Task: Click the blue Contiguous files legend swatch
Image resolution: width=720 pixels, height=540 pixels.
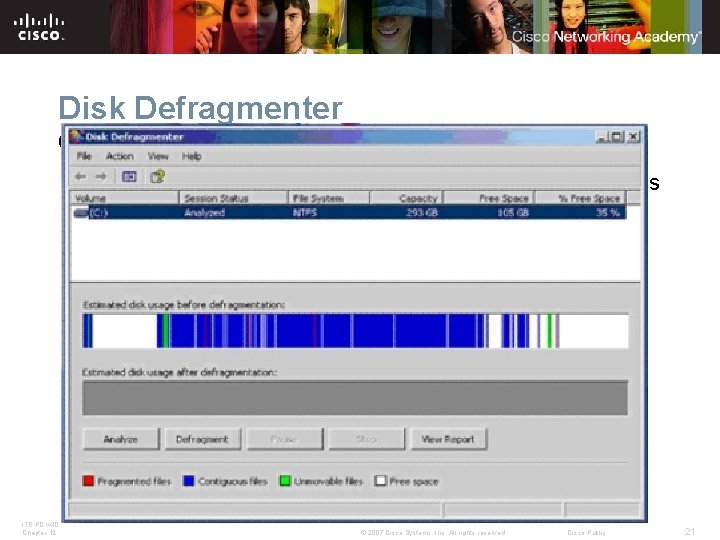Action: tap(188, 481)
